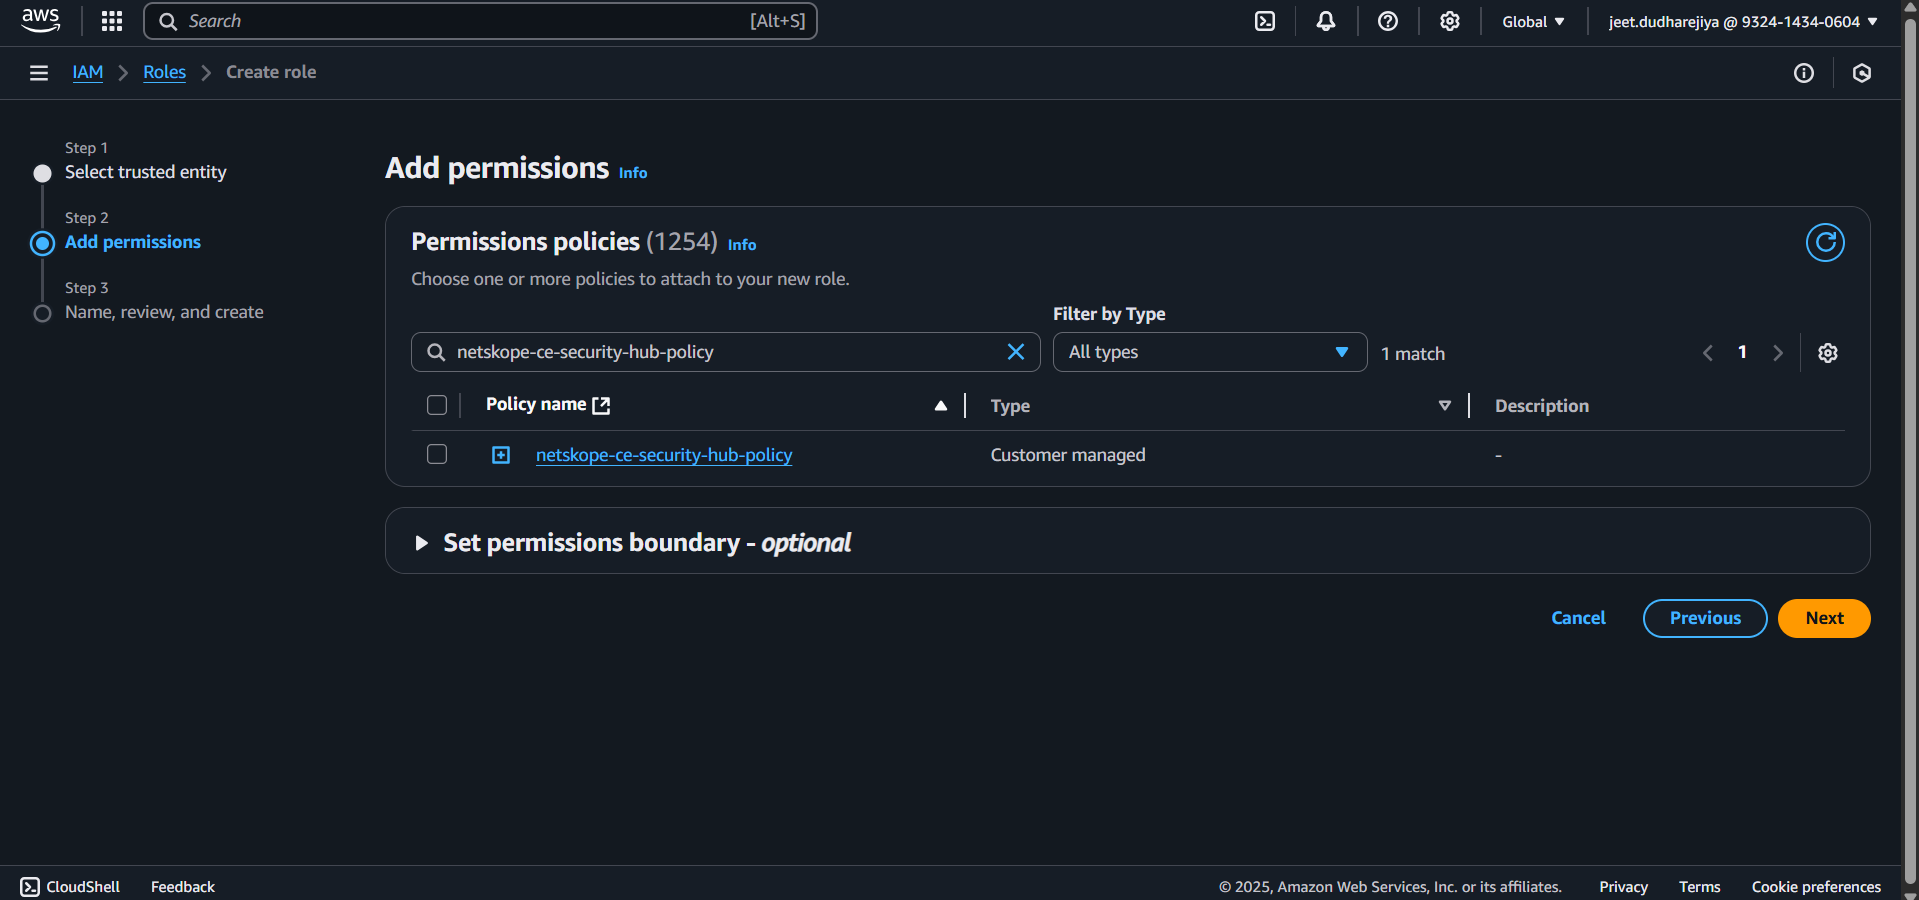Expand Set permissions boundary section
1919x900 pixels.
click(421, 542)
